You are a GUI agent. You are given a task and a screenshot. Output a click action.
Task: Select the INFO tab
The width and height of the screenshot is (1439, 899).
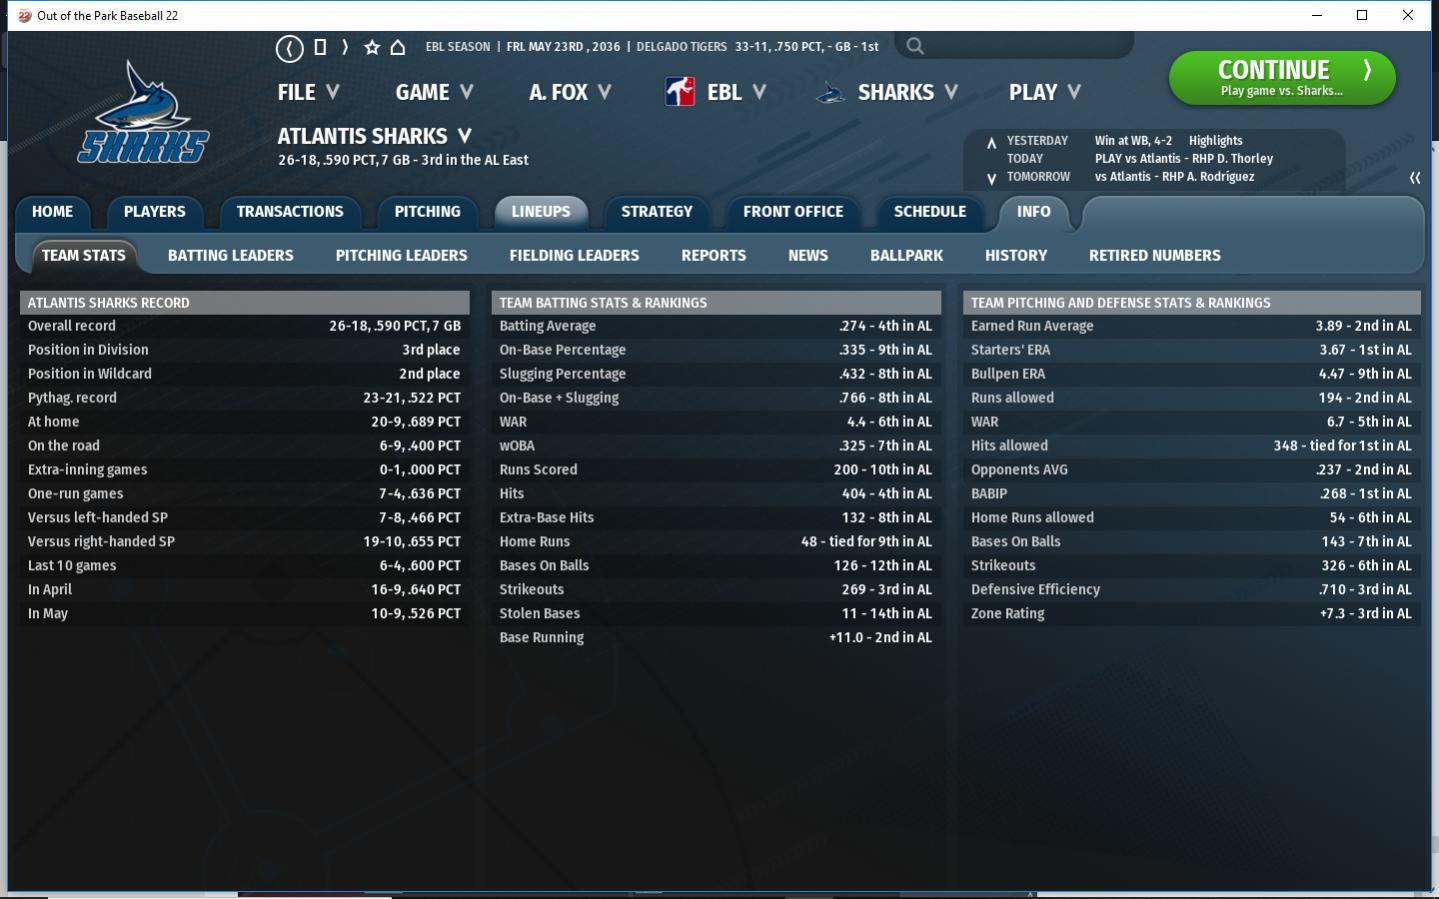(1034, 212)
